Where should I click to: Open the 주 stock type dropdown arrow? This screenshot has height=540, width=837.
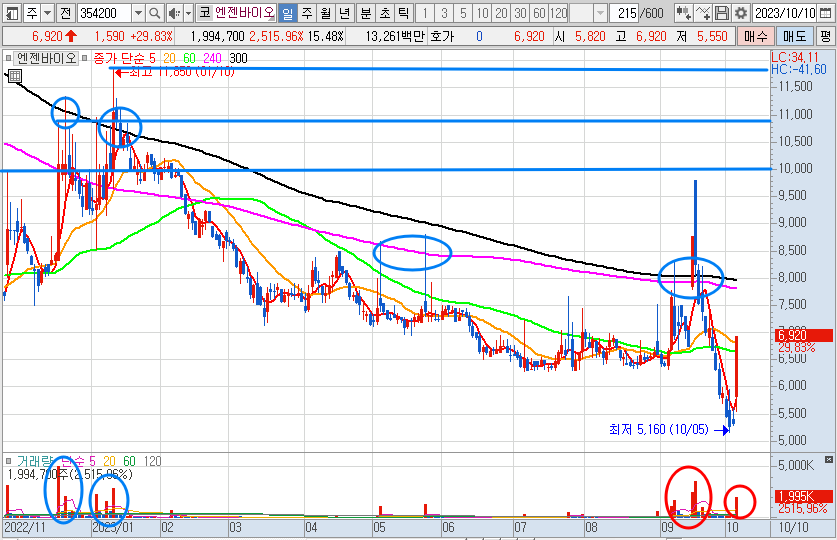click(48, 13)
